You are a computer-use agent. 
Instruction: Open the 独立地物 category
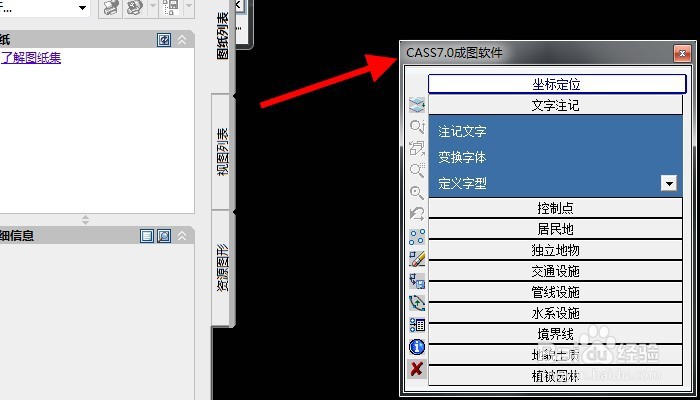[555, 250]
